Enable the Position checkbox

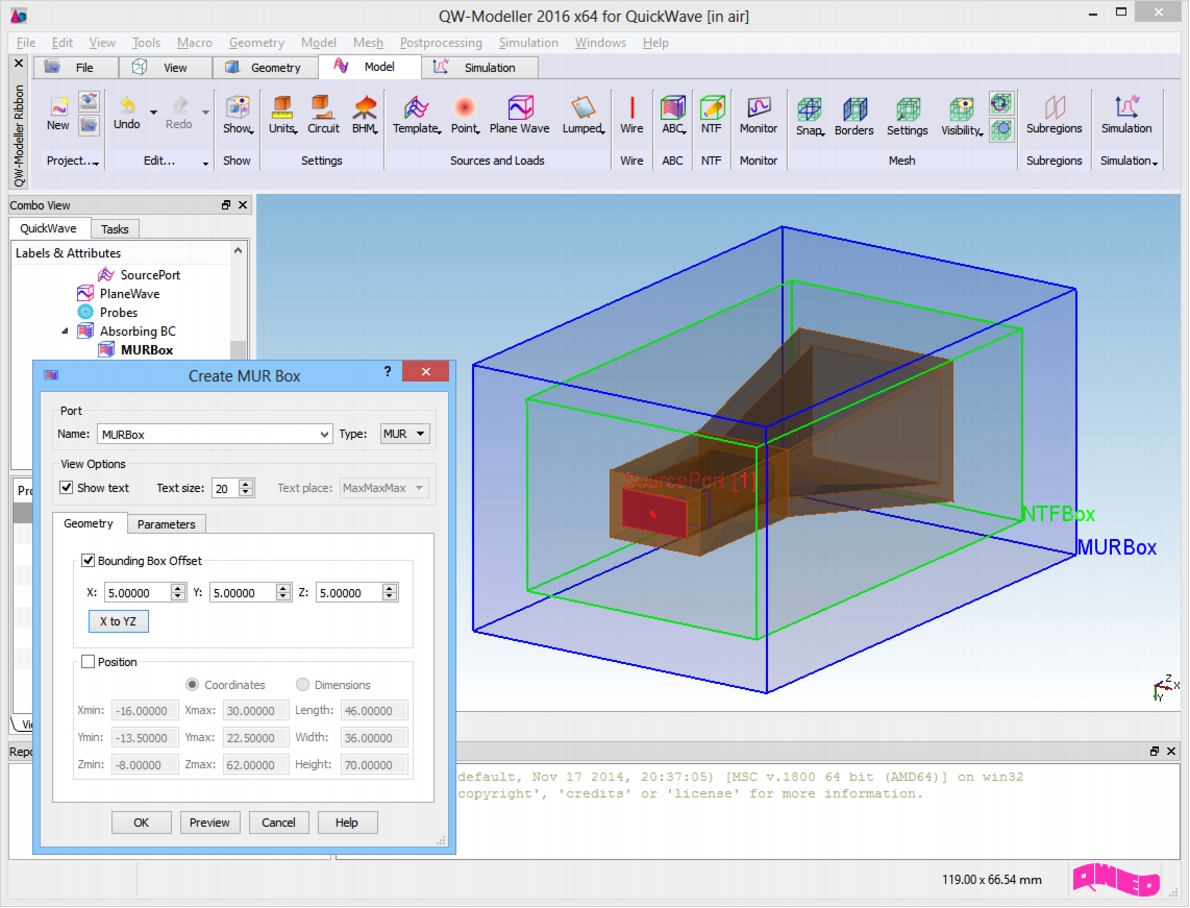point(88,662)
